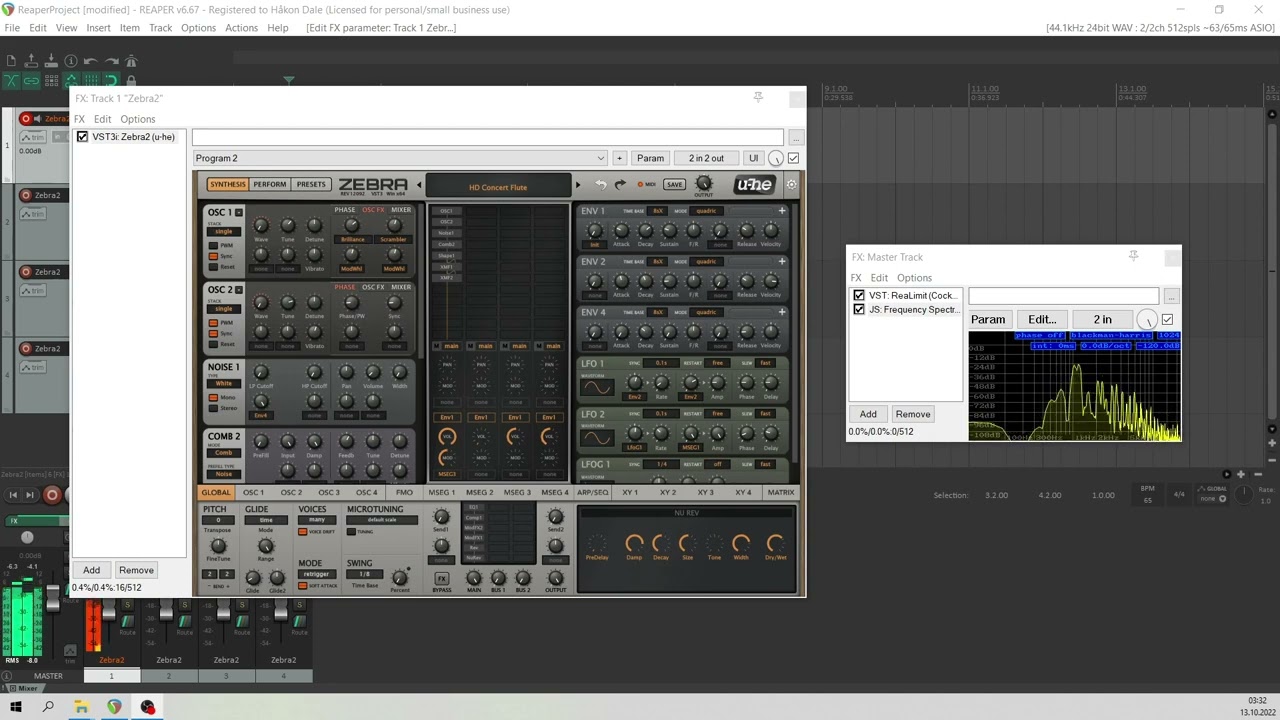Select the MATRIX tab in Zebra

781,493
